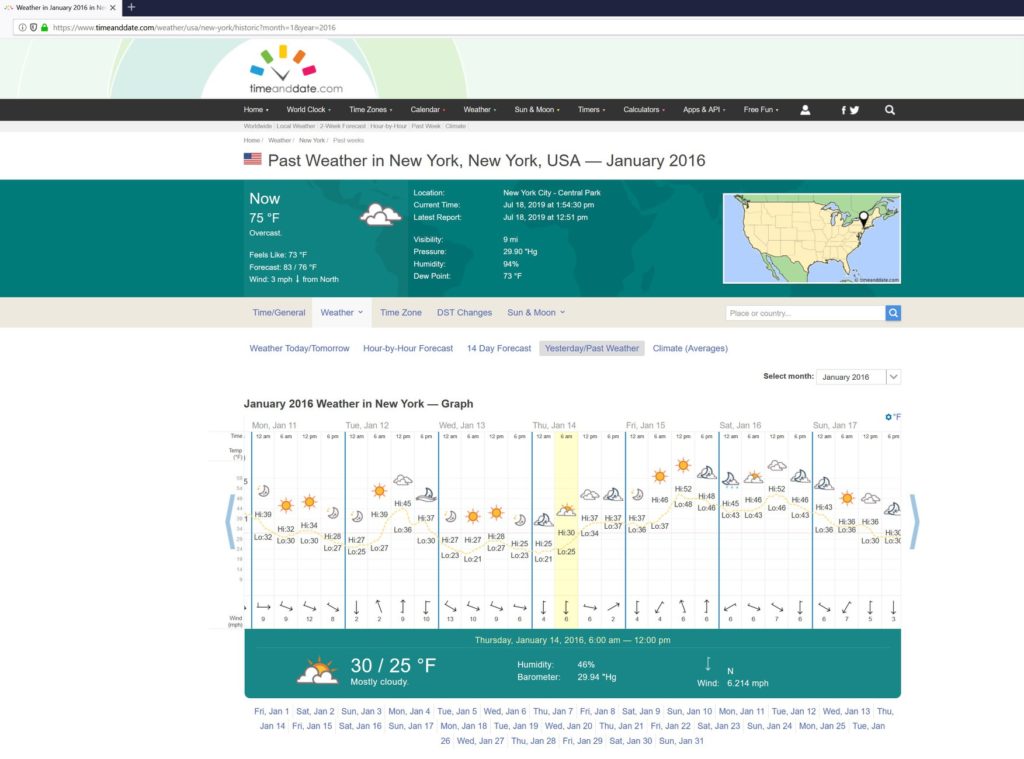1024x759 pixels.
Task: Switch to the Time Zone tab
Action: tap(401, 313)
